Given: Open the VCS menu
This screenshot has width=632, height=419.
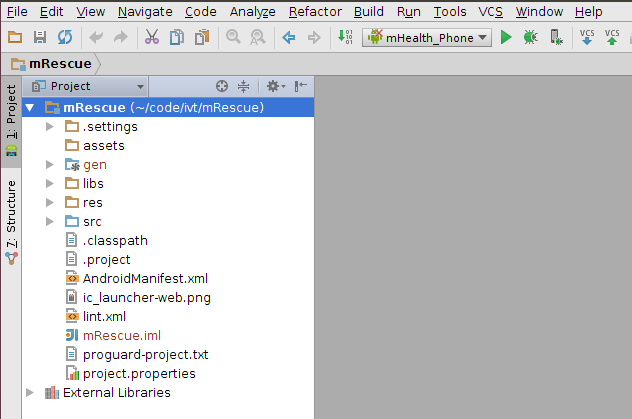Looking at the screenshot, I should pos(491,12).
